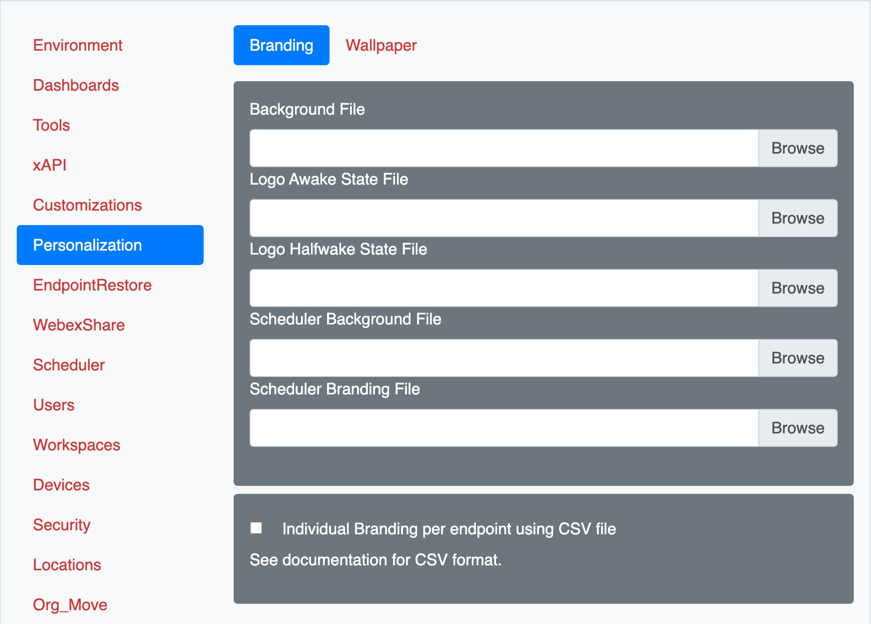
Task: Click the Background File text field
Action: (504, 148)
